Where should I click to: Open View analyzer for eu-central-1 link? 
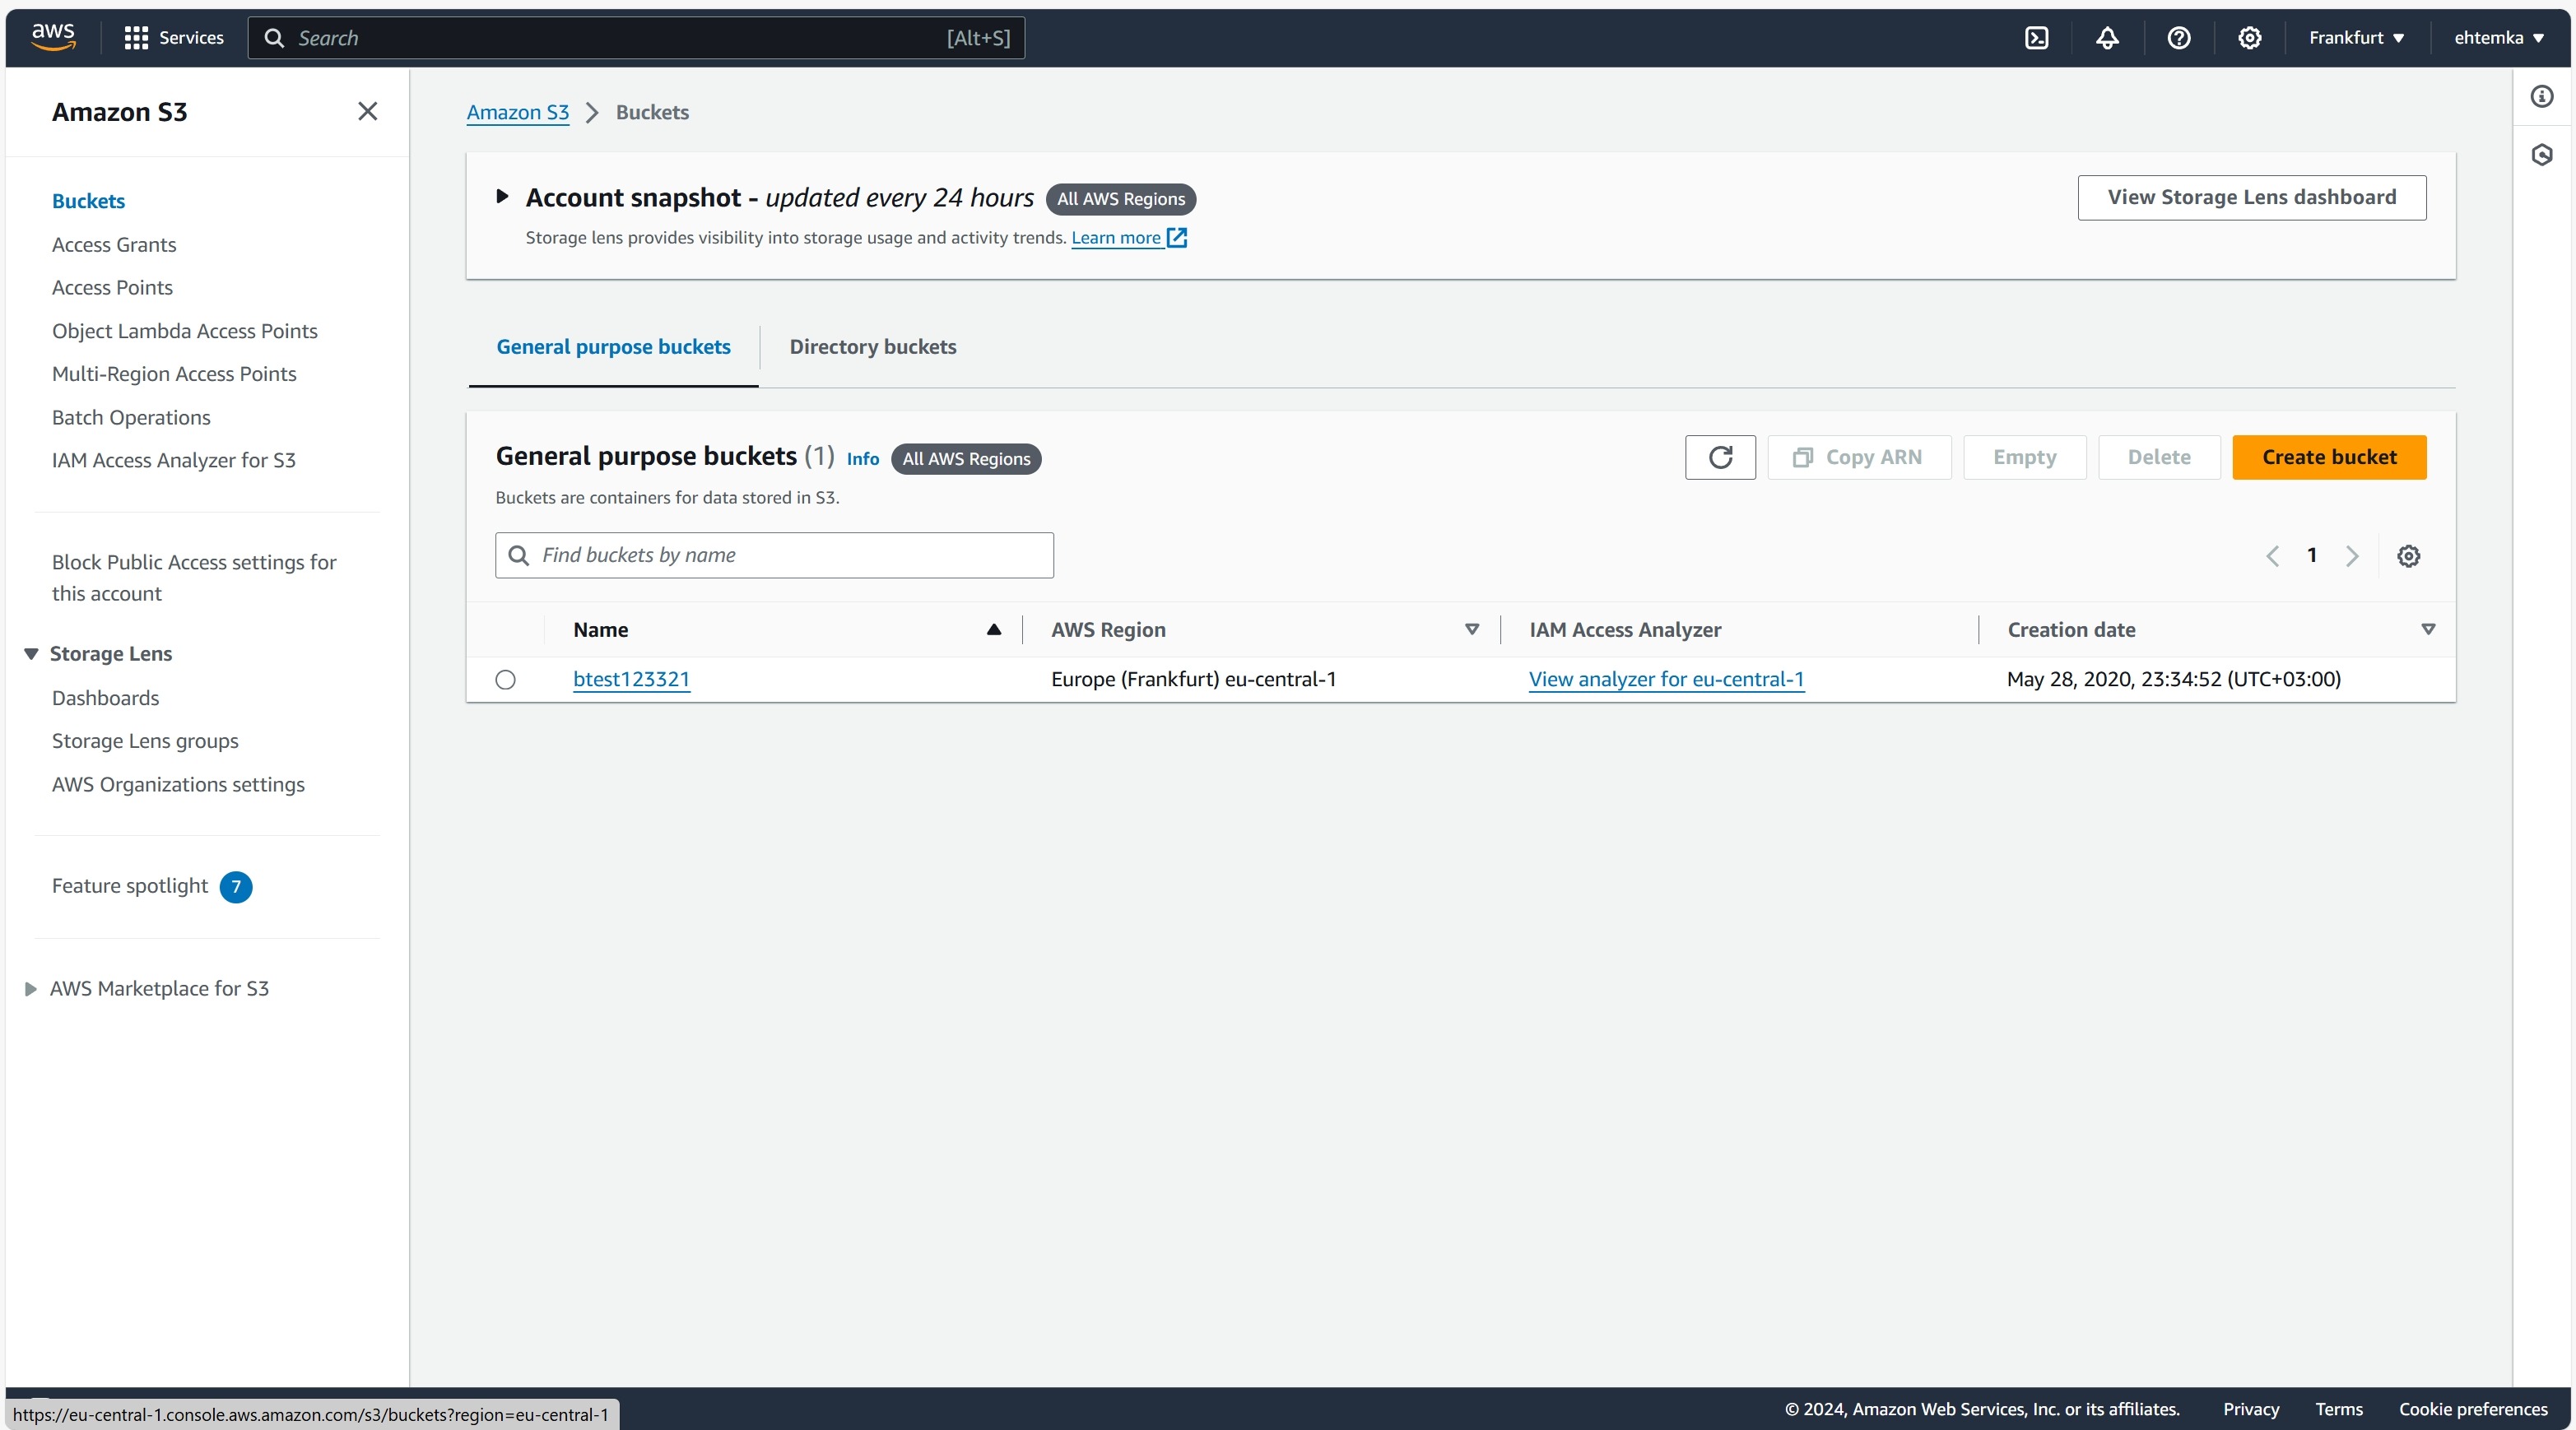point(1666,680)
